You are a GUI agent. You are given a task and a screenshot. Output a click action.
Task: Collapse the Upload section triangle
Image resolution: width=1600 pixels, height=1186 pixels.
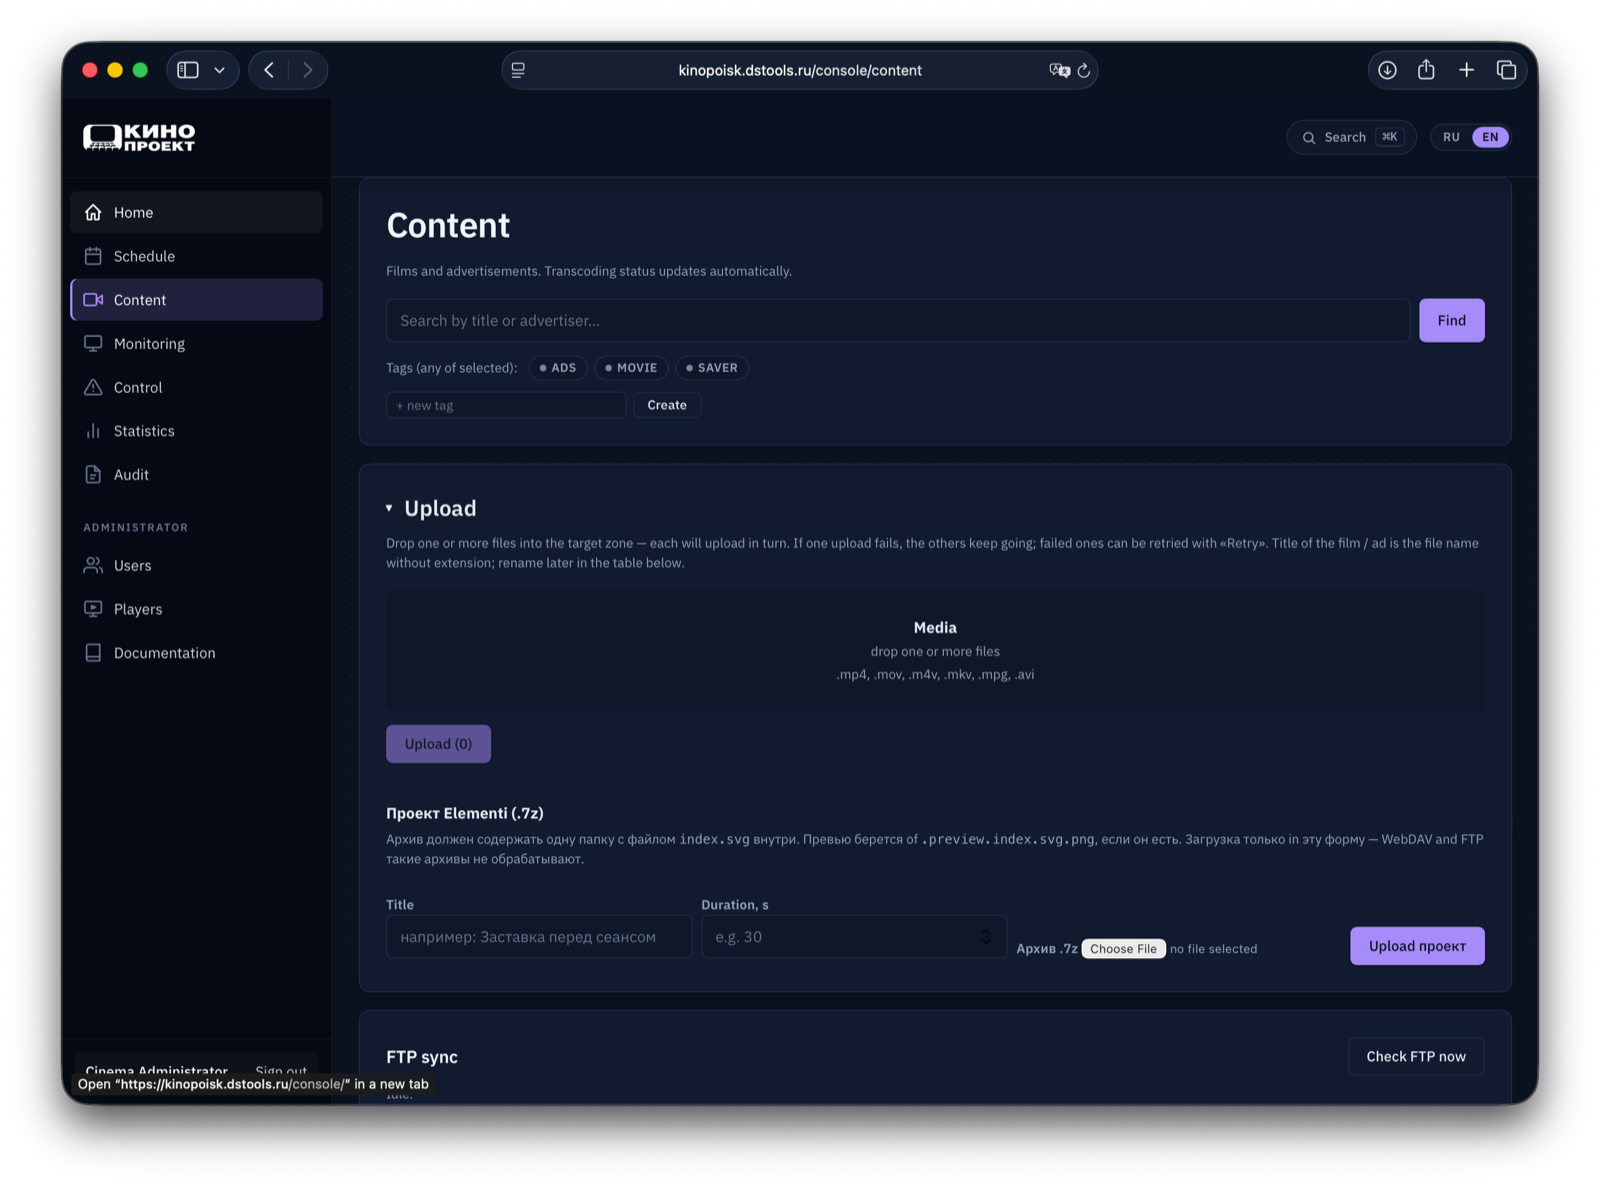[x=389, y=508]
